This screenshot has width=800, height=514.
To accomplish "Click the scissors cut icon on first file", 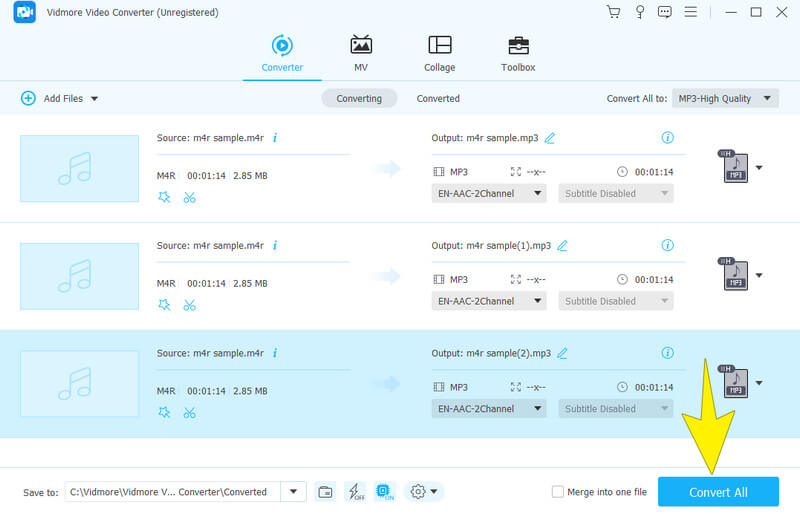I will click(x=189, y=197).
